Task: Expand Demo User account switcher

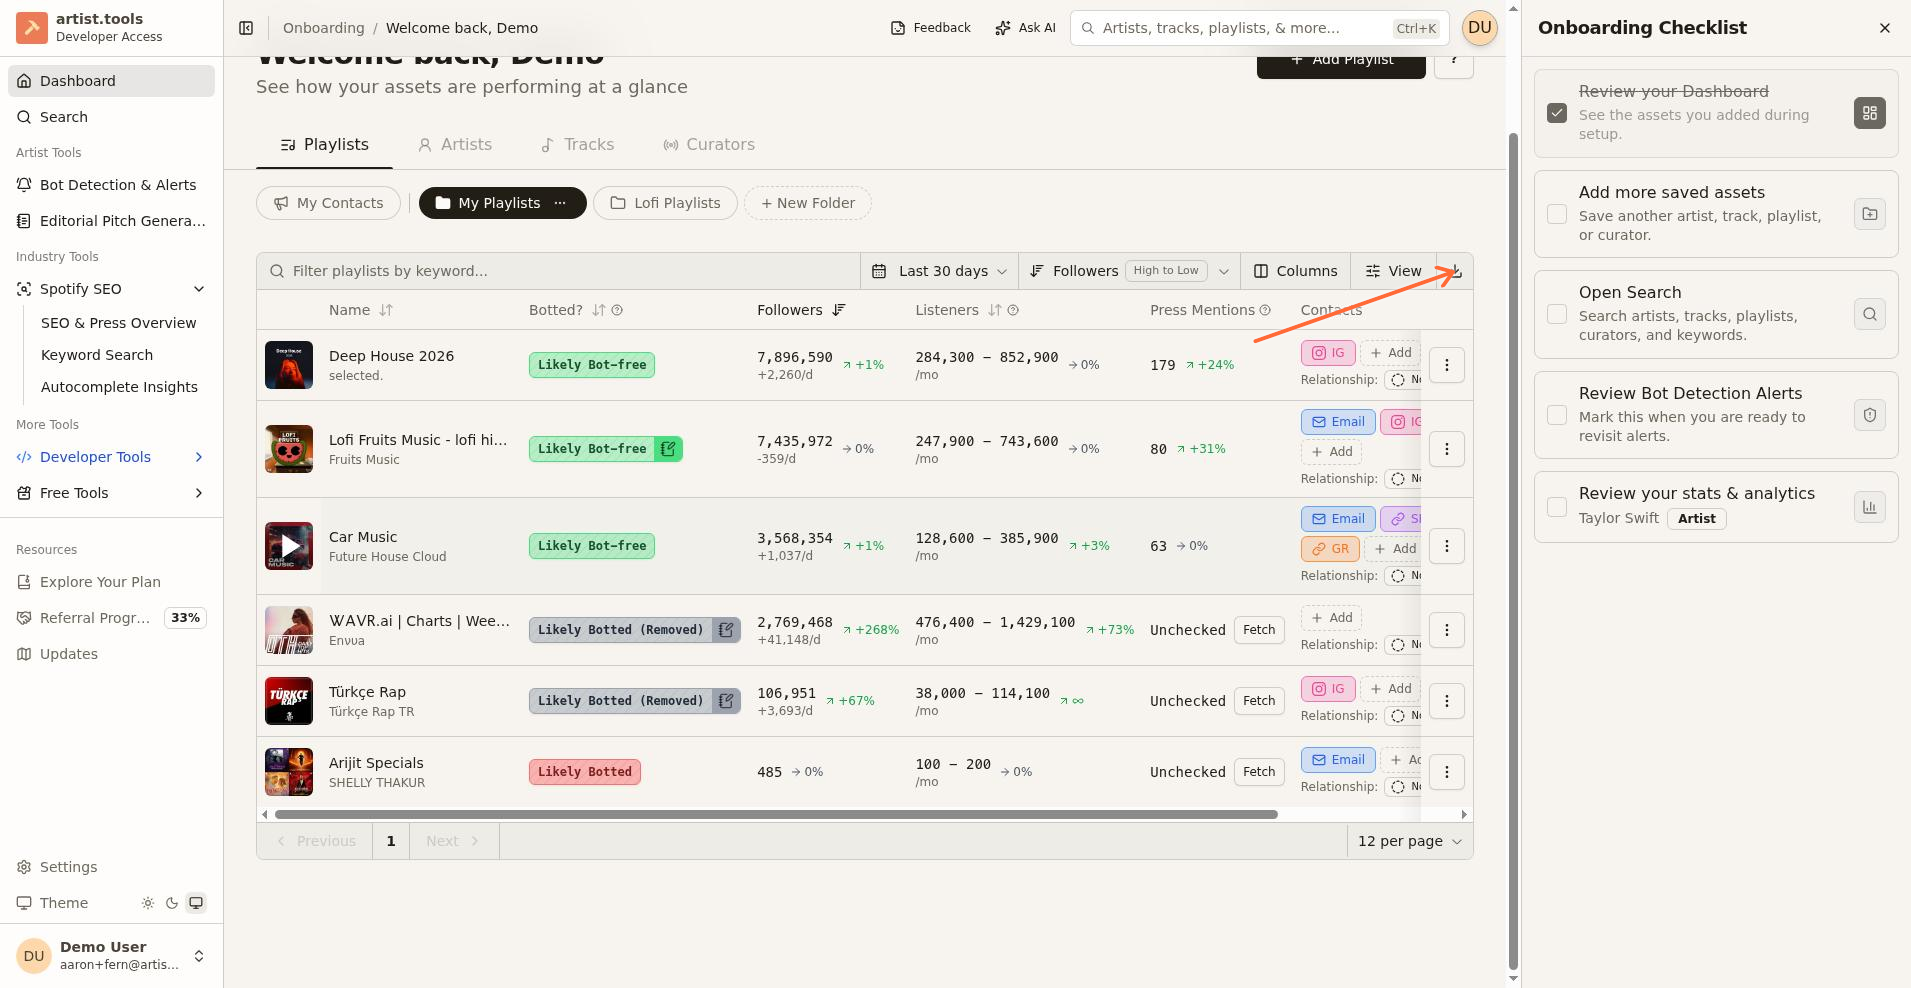Action: [111, 956]
